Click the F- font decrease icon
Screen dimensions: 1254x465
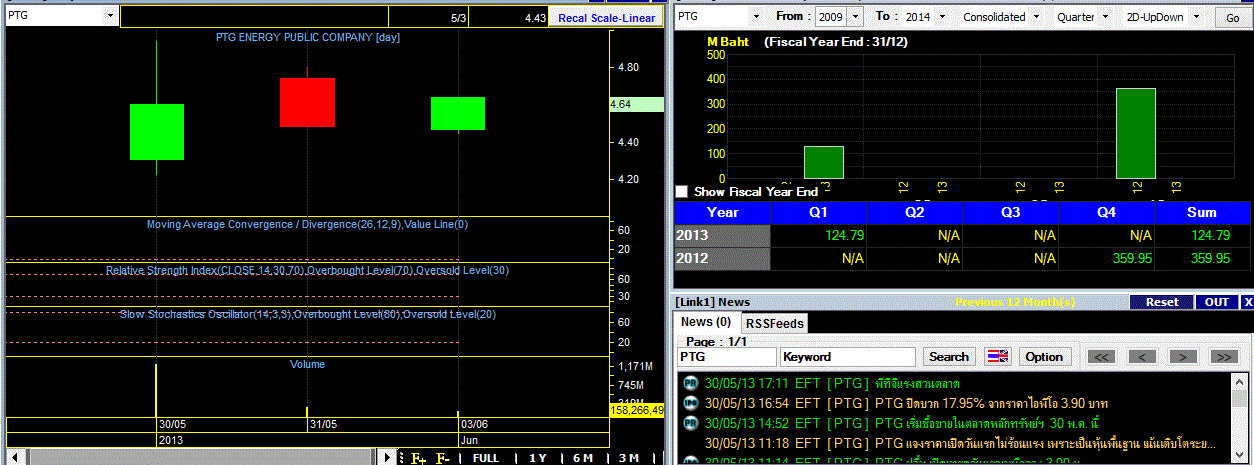point(443,458)
